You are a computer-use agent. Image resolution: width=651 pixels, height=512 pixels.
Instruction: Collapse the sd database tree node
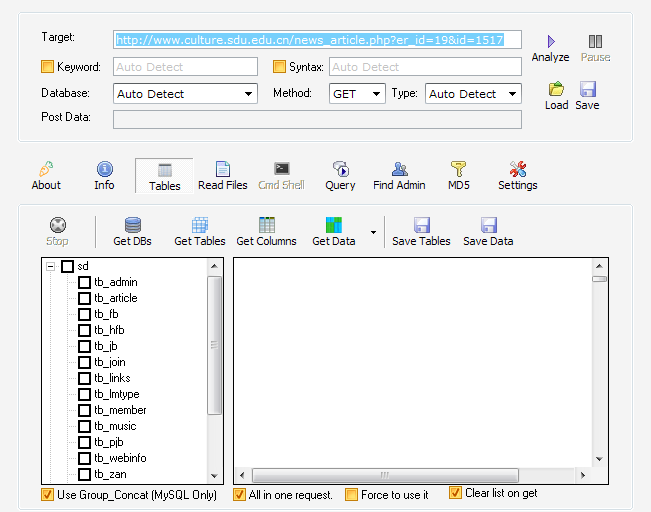click(51, 266)
